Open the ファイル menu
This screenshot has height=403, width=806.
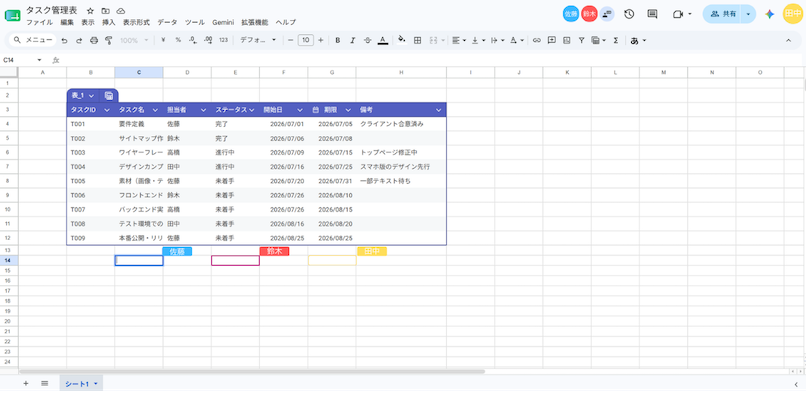[x=39, y=23]
